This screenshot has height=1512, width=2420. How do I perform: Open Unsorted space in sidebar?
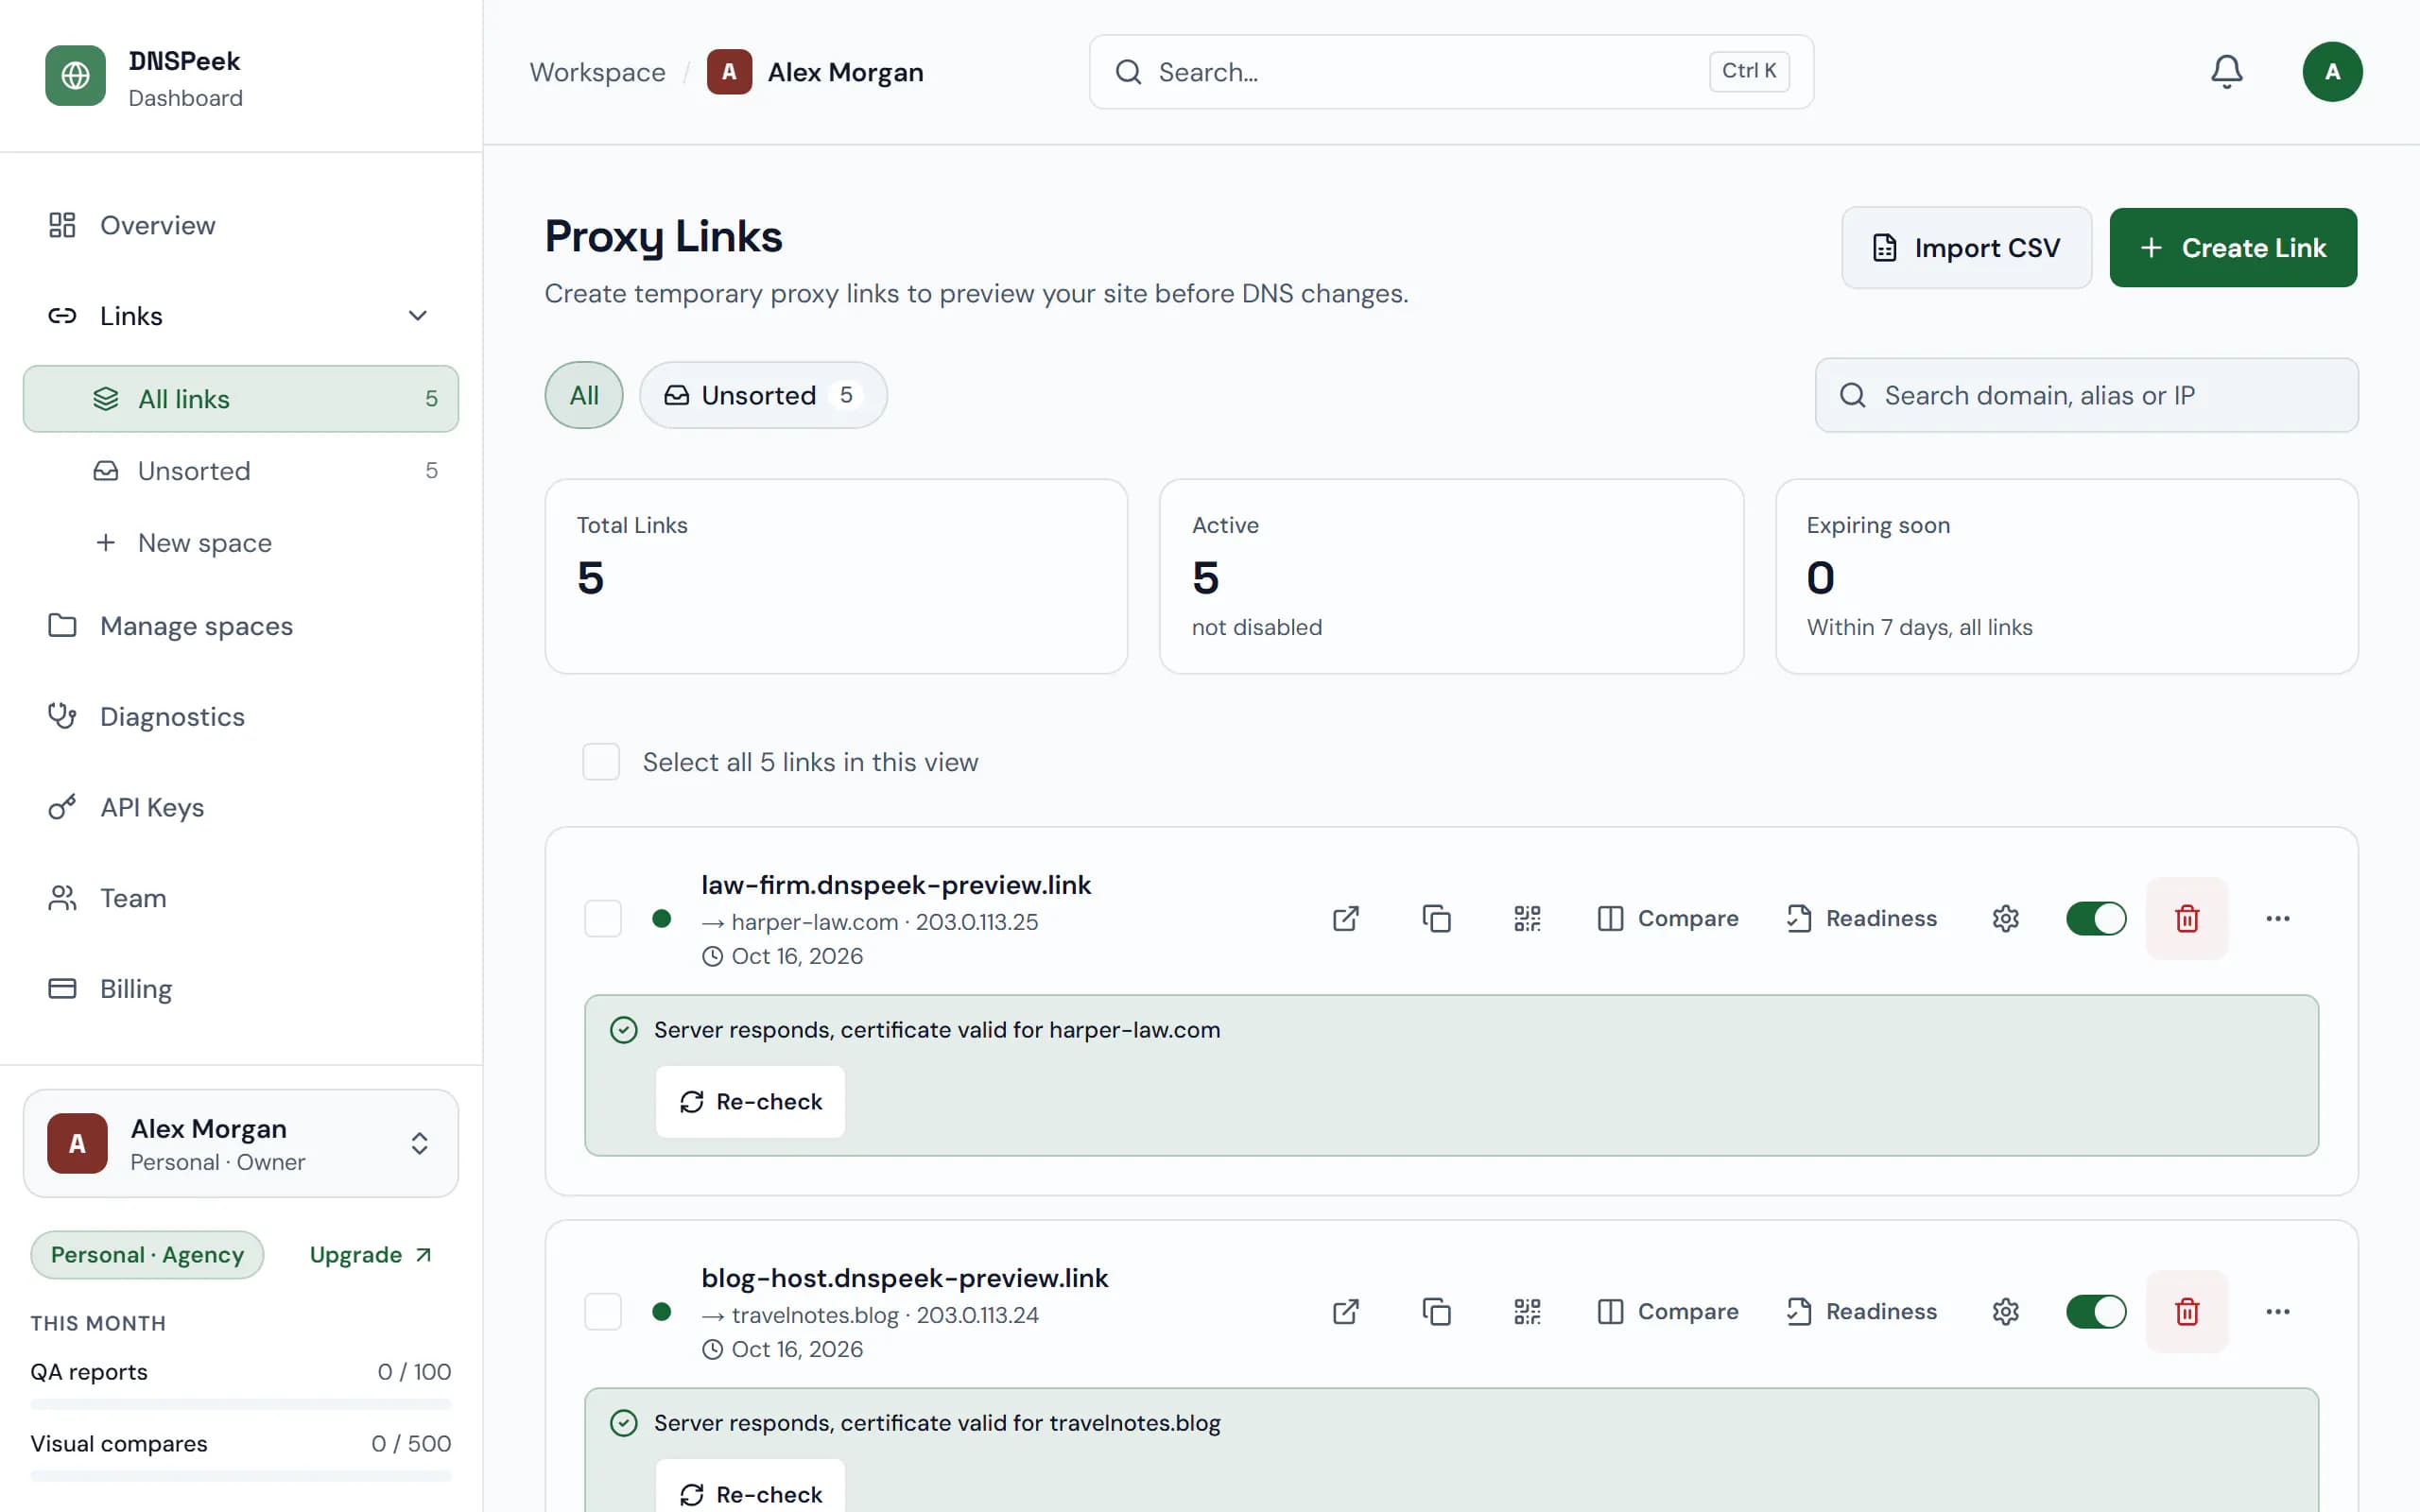pos(241,471)
